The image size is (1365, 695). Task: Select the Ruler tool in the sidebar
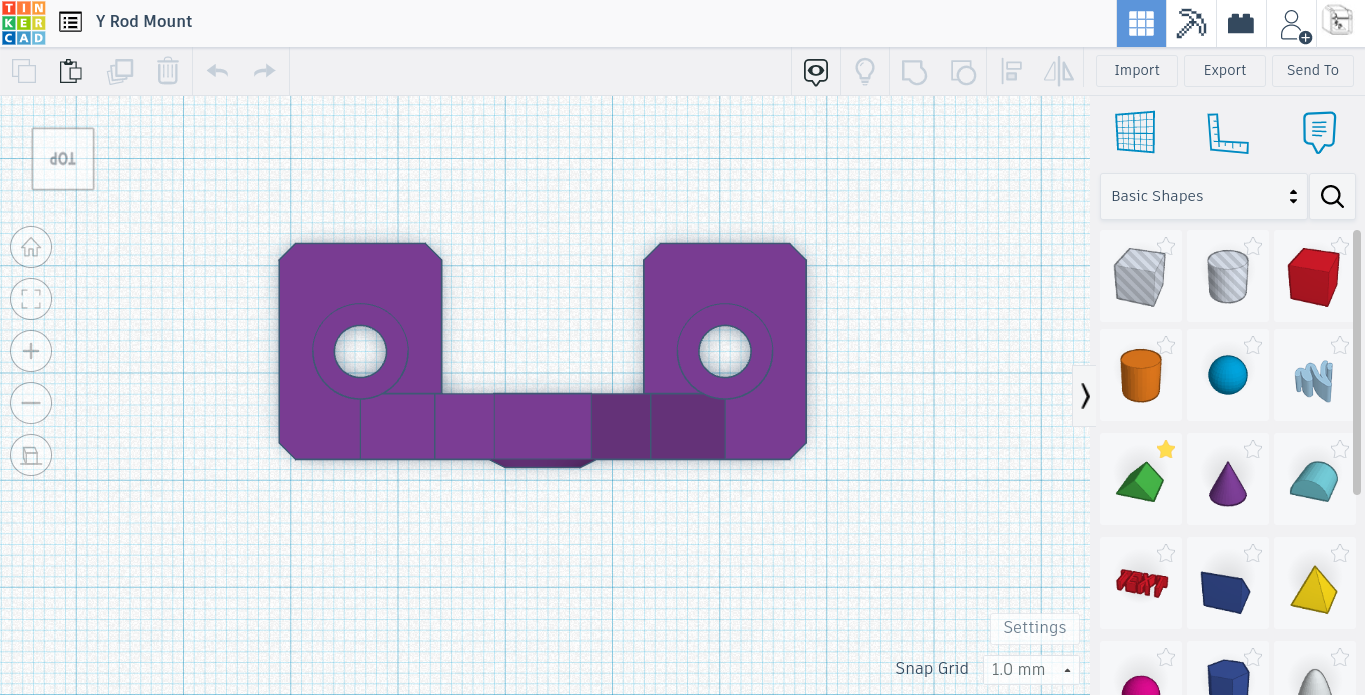pos(1228,131)
